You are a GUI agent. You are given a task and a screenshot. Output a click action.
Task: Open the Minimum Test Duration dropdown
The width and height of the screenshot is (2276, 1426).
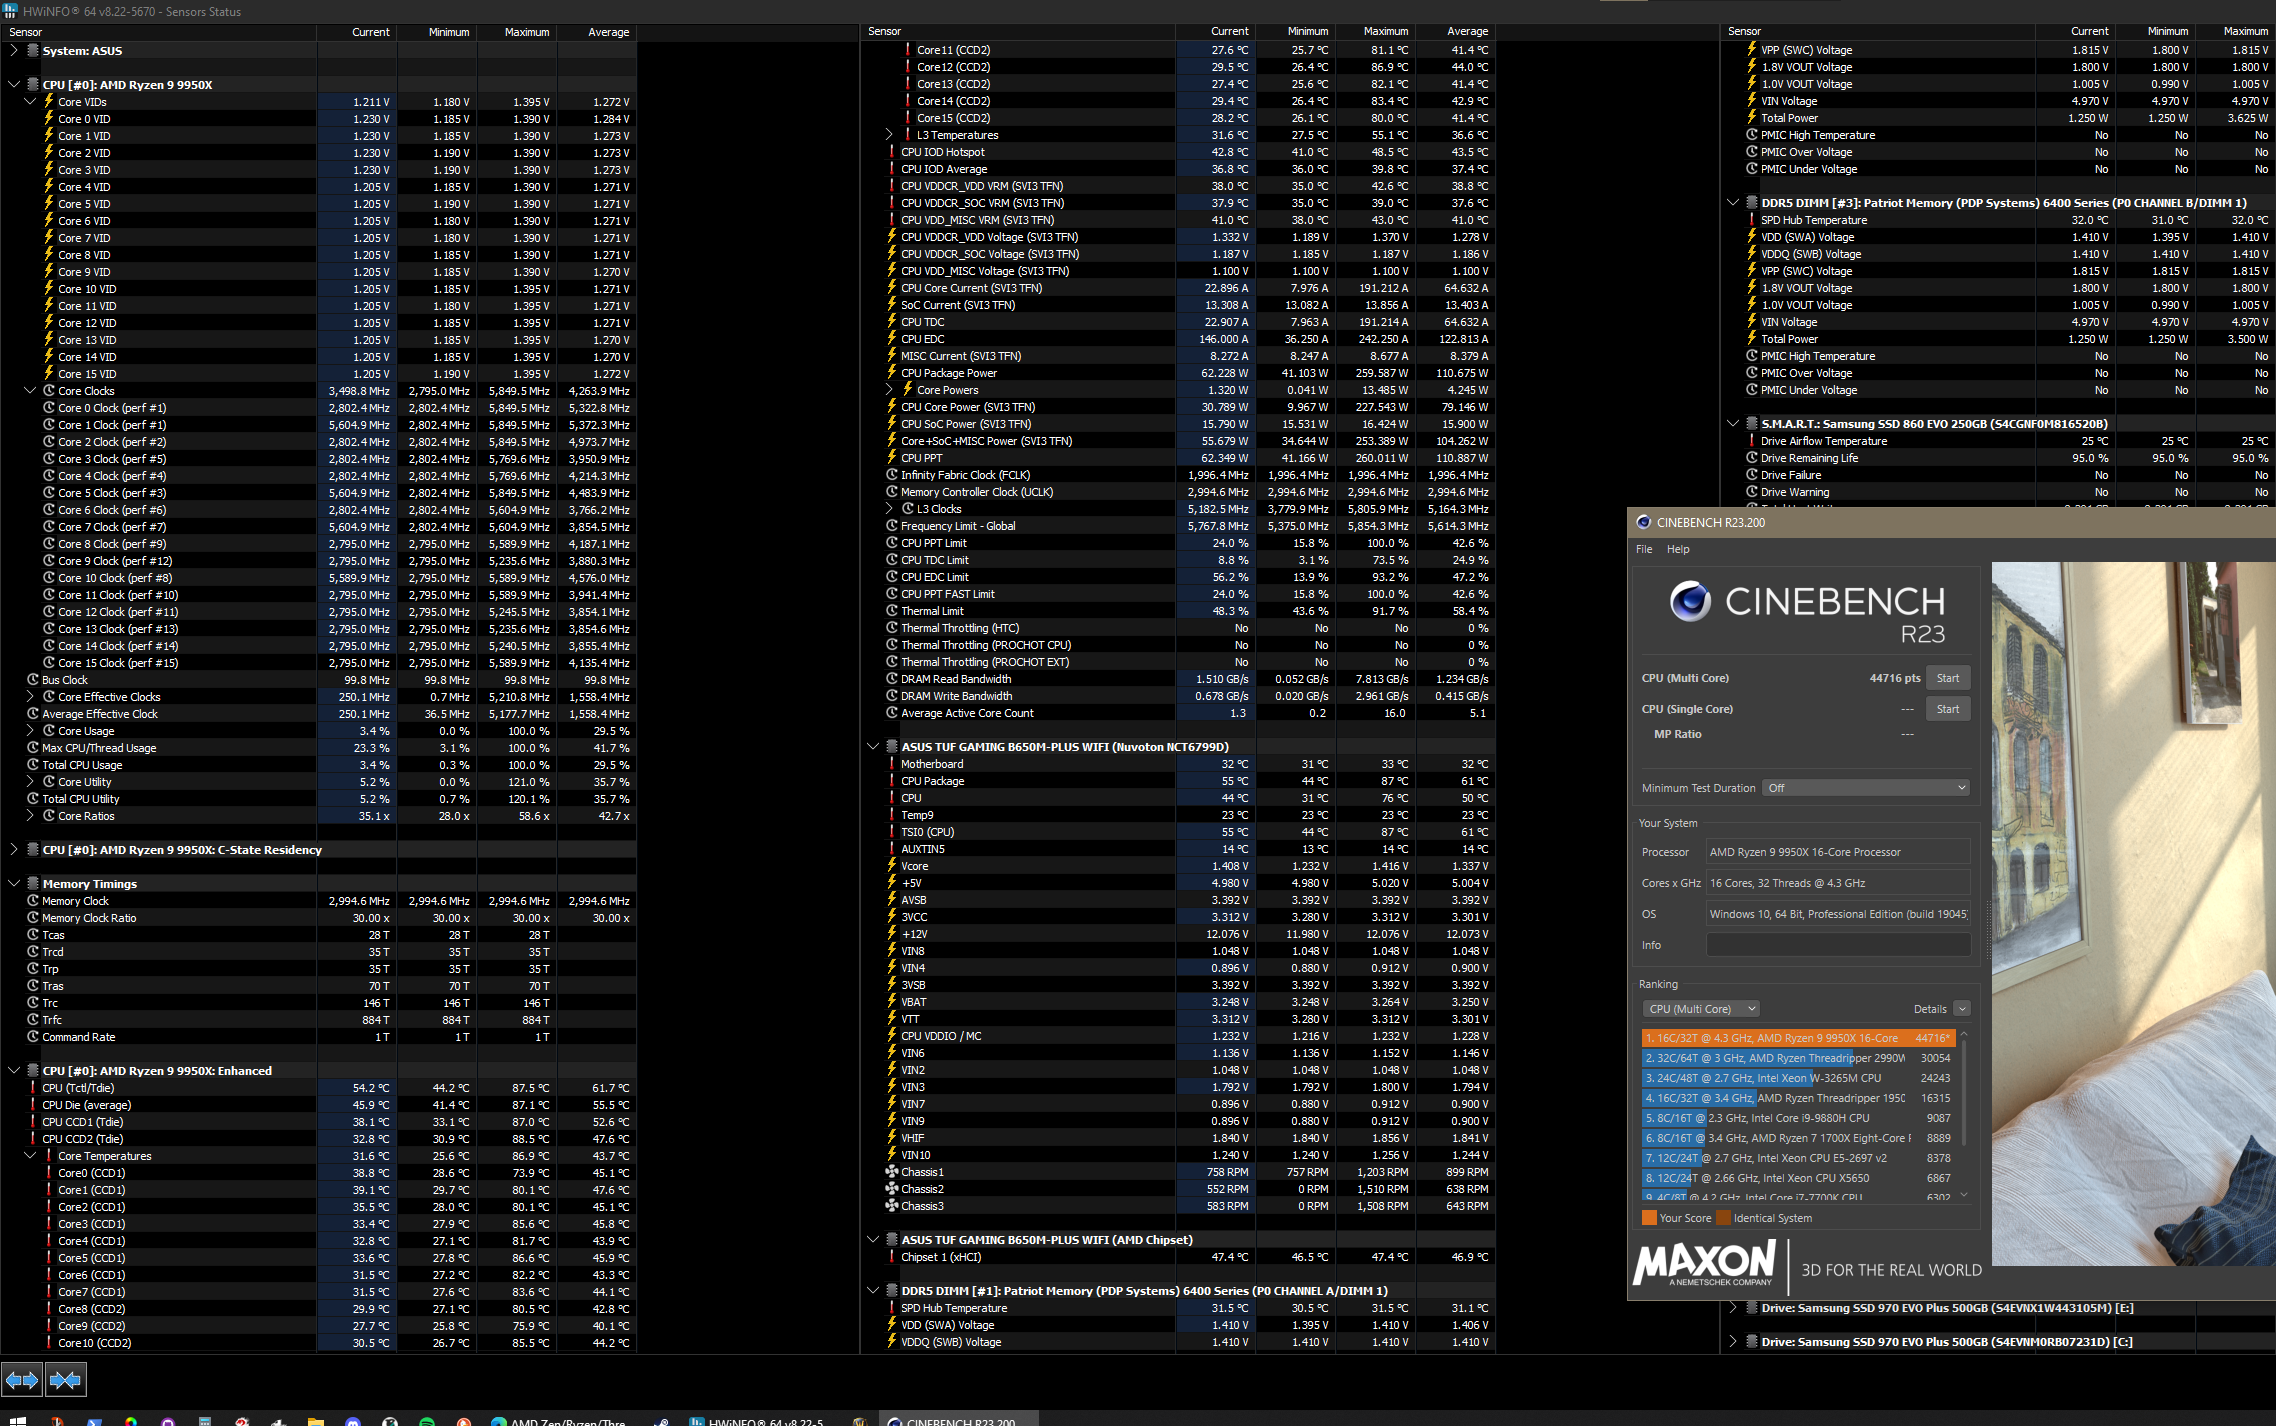(1866, 788)
